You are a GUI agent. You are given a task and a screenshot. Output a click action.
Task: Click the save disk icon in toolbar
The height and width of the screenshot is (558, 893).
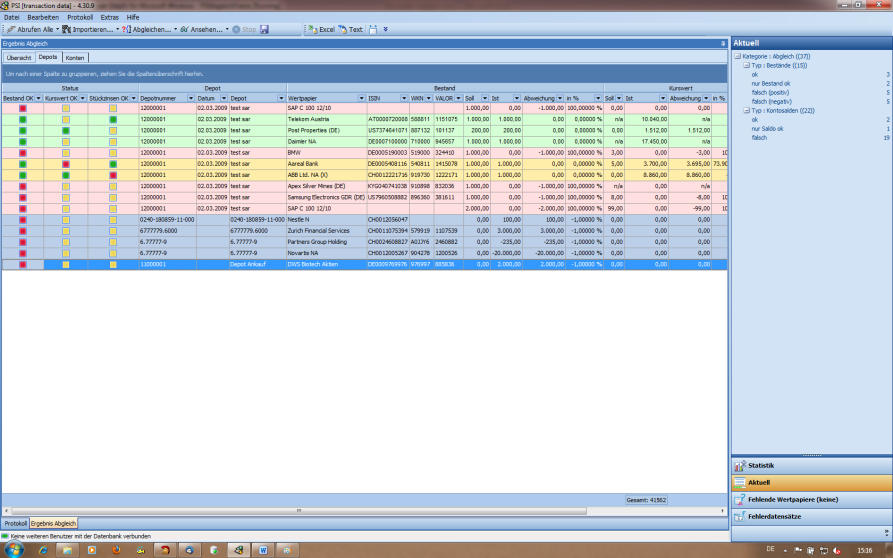[x=264, y=29]
